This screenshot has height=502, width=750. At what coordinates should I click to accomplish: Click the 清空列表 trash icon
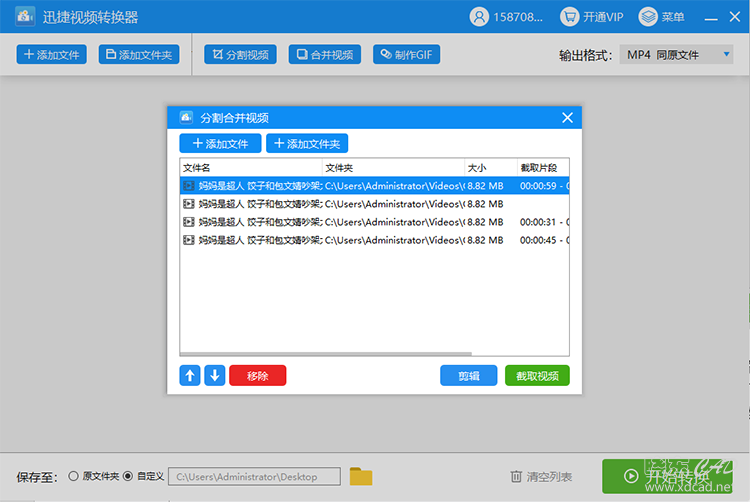pos(516,477)
